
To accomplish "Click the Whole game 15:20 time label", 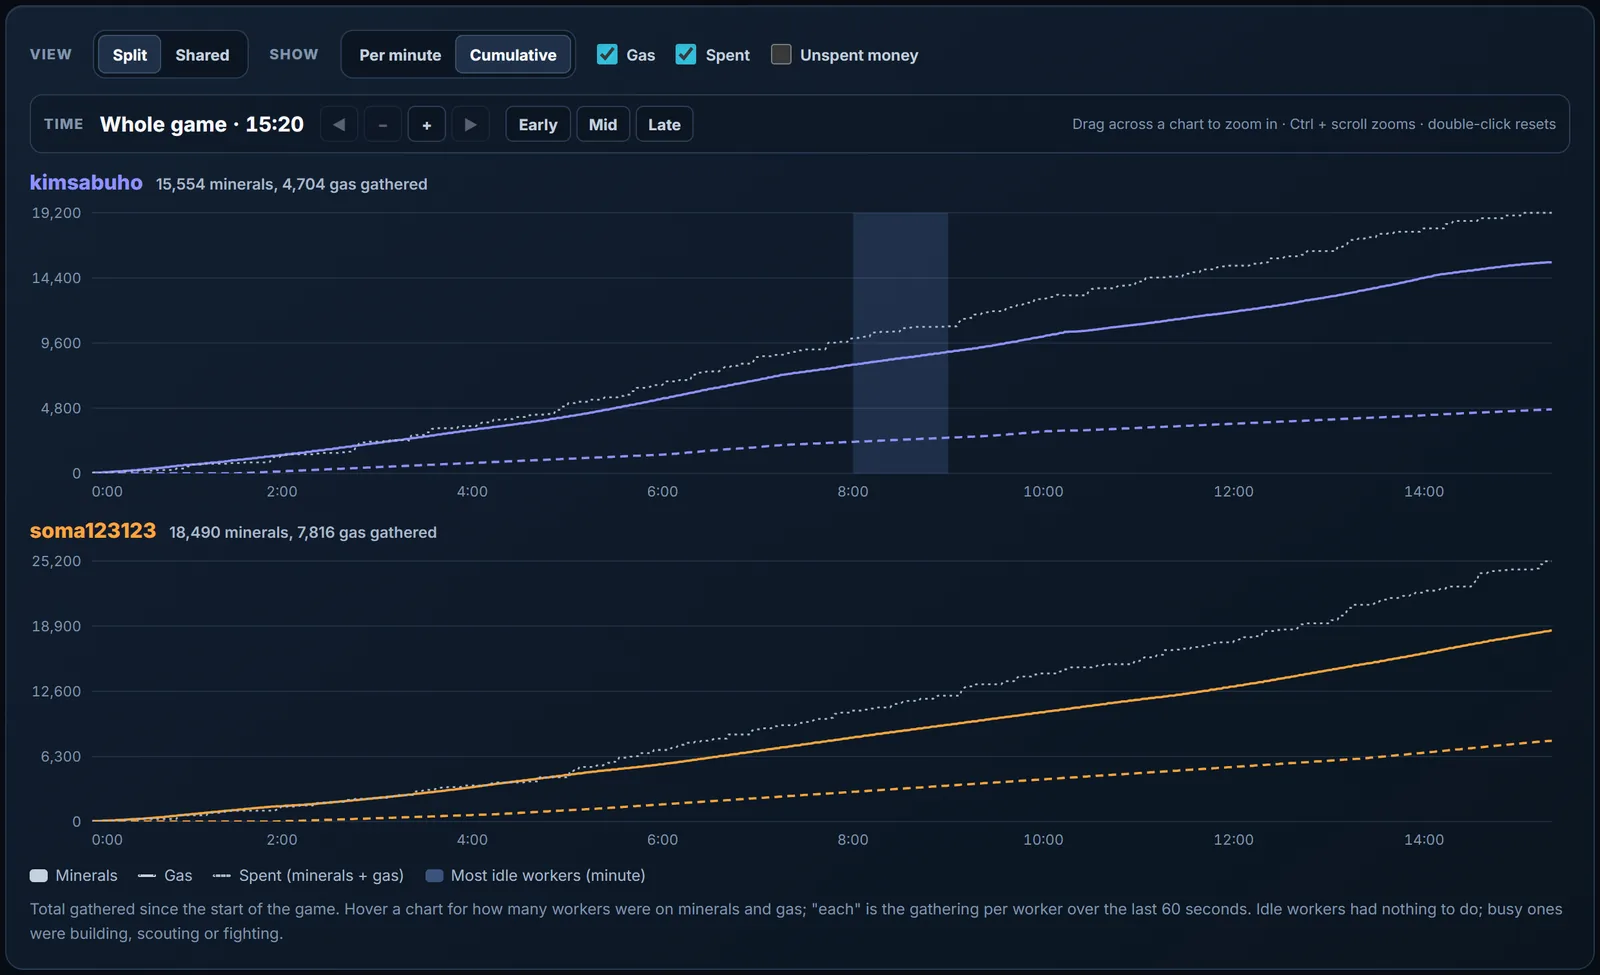I will pos(202,124).
